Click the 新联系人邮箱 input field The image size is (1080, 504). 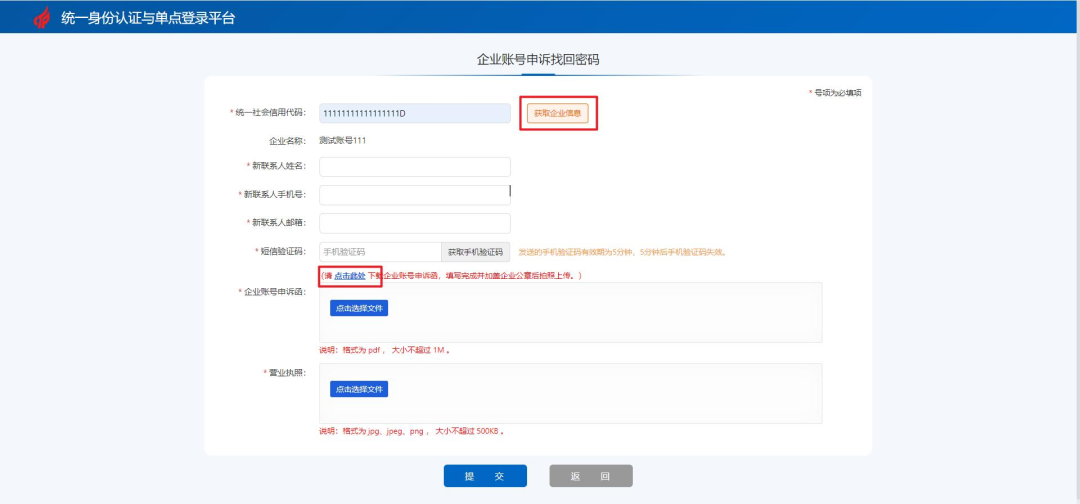click(415, 223)
